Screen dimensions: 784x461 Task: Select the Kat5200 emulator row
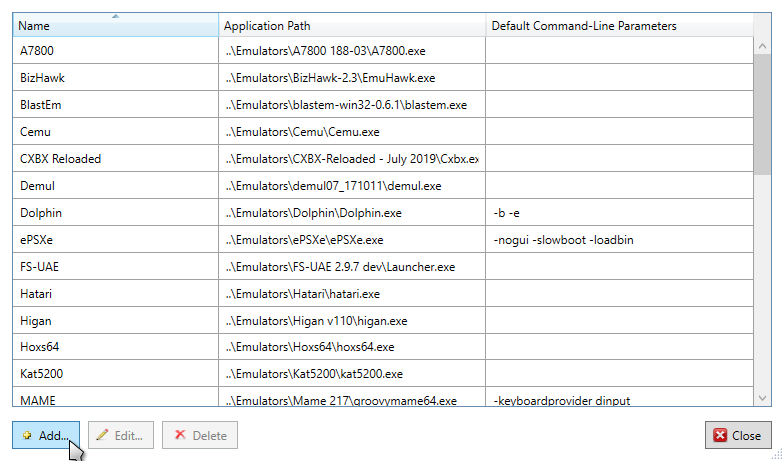coord(383,374)
